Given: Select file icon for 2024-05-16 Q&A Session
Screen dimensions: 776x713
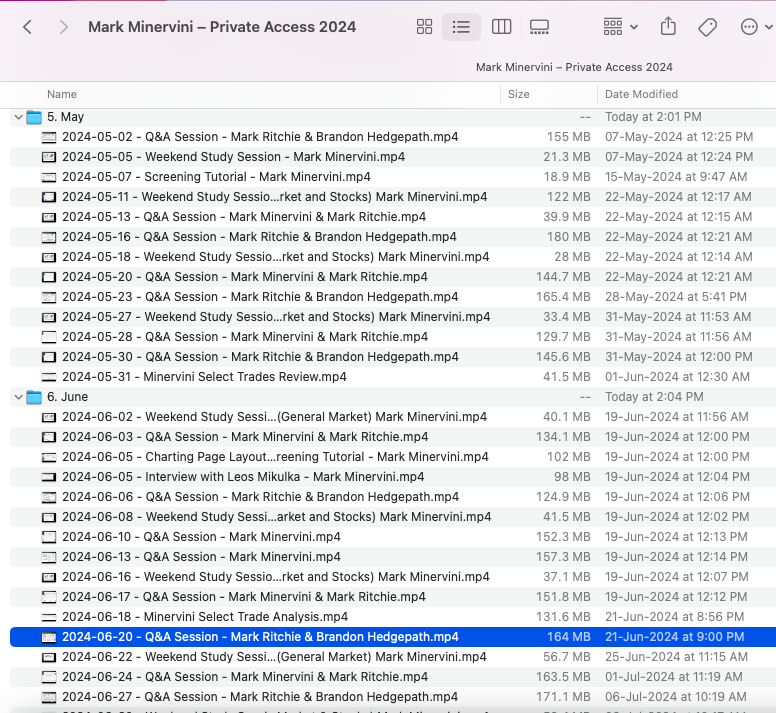Looking at the screenshot, I should coord(48,237).
